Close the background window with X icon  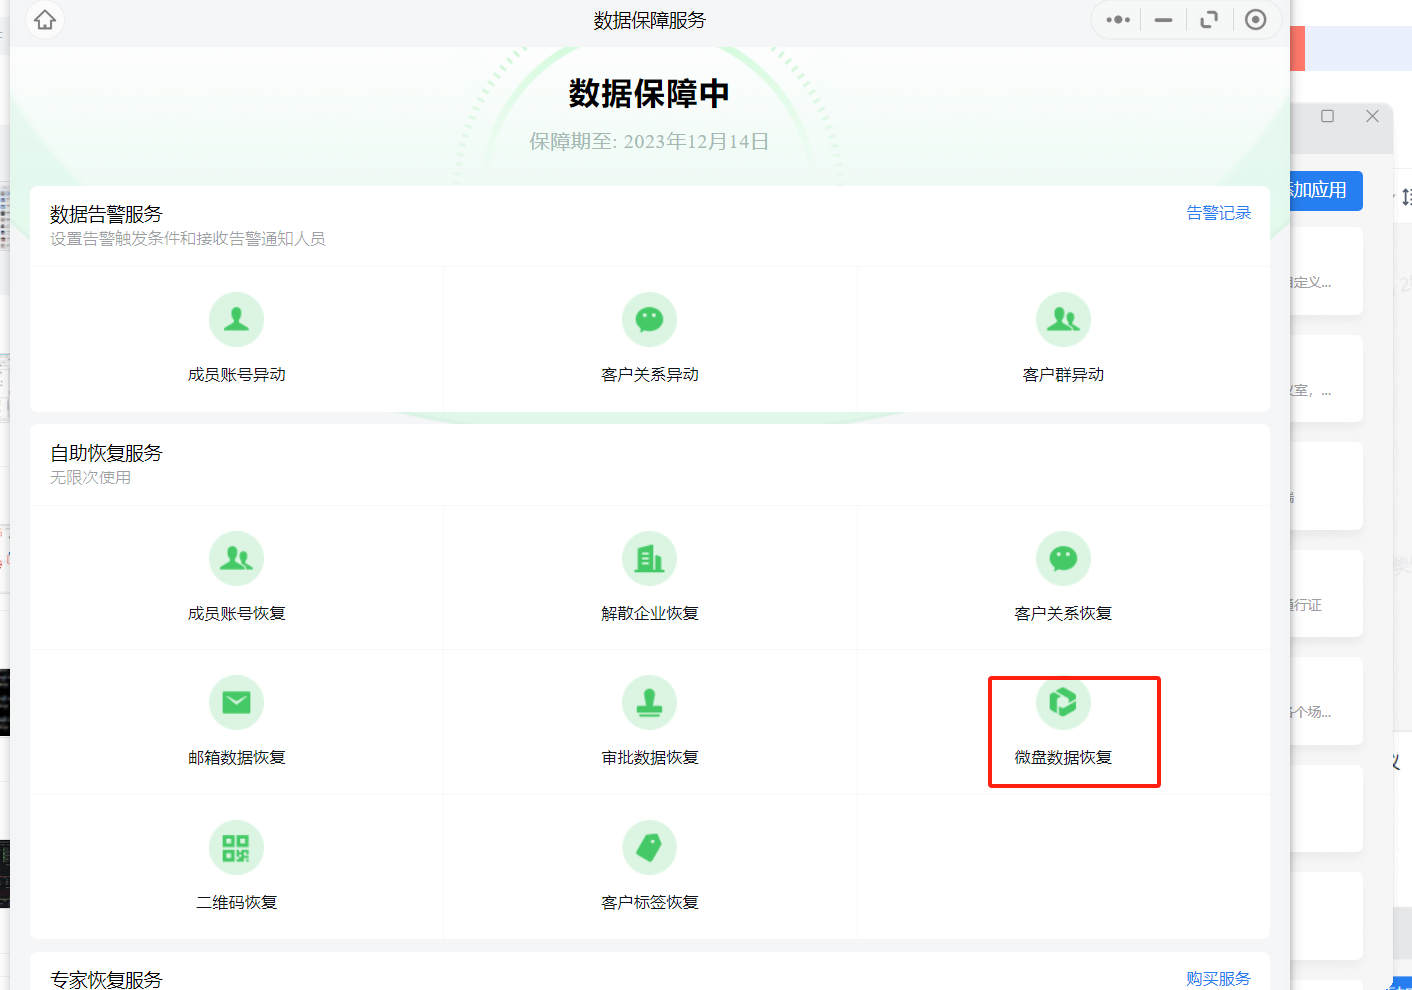coord(1372,116)
